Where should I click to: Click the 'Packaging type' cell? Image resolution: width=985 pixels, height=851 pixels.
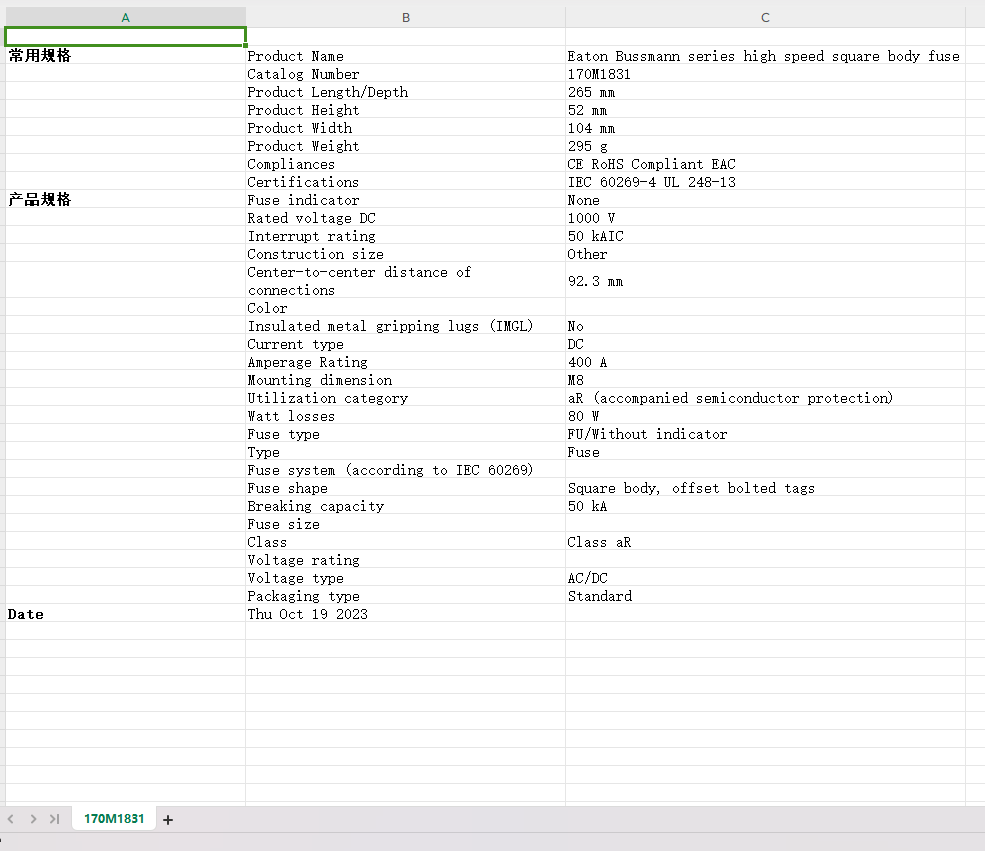click(x=406, y=596)
